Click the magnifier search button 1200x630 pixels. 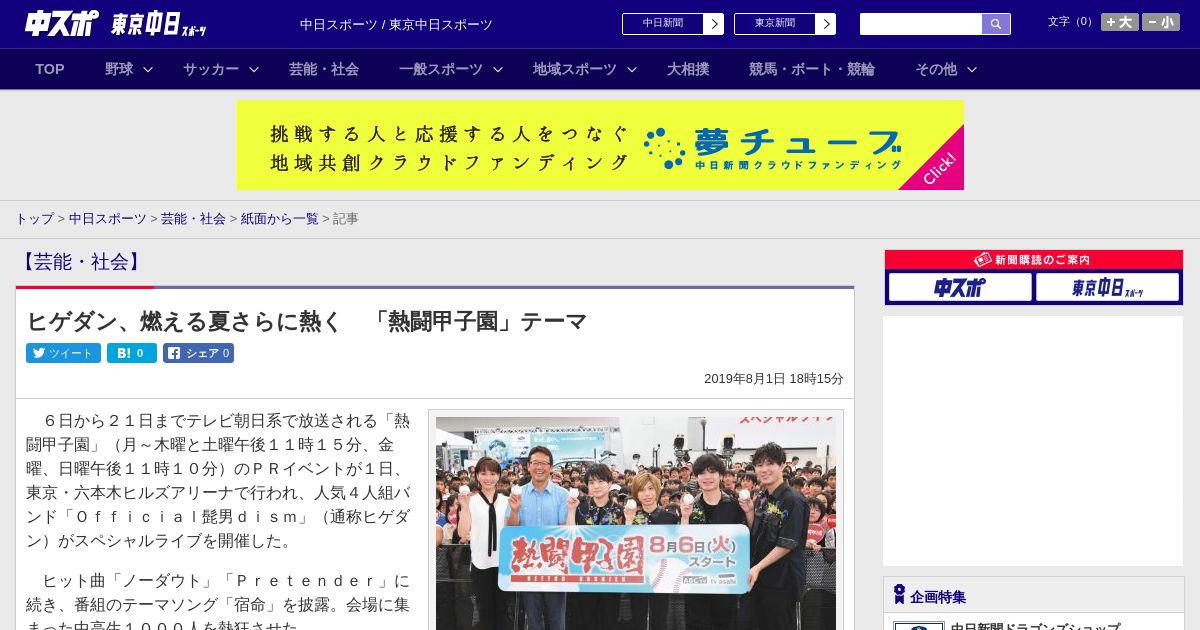click(996, 24)
